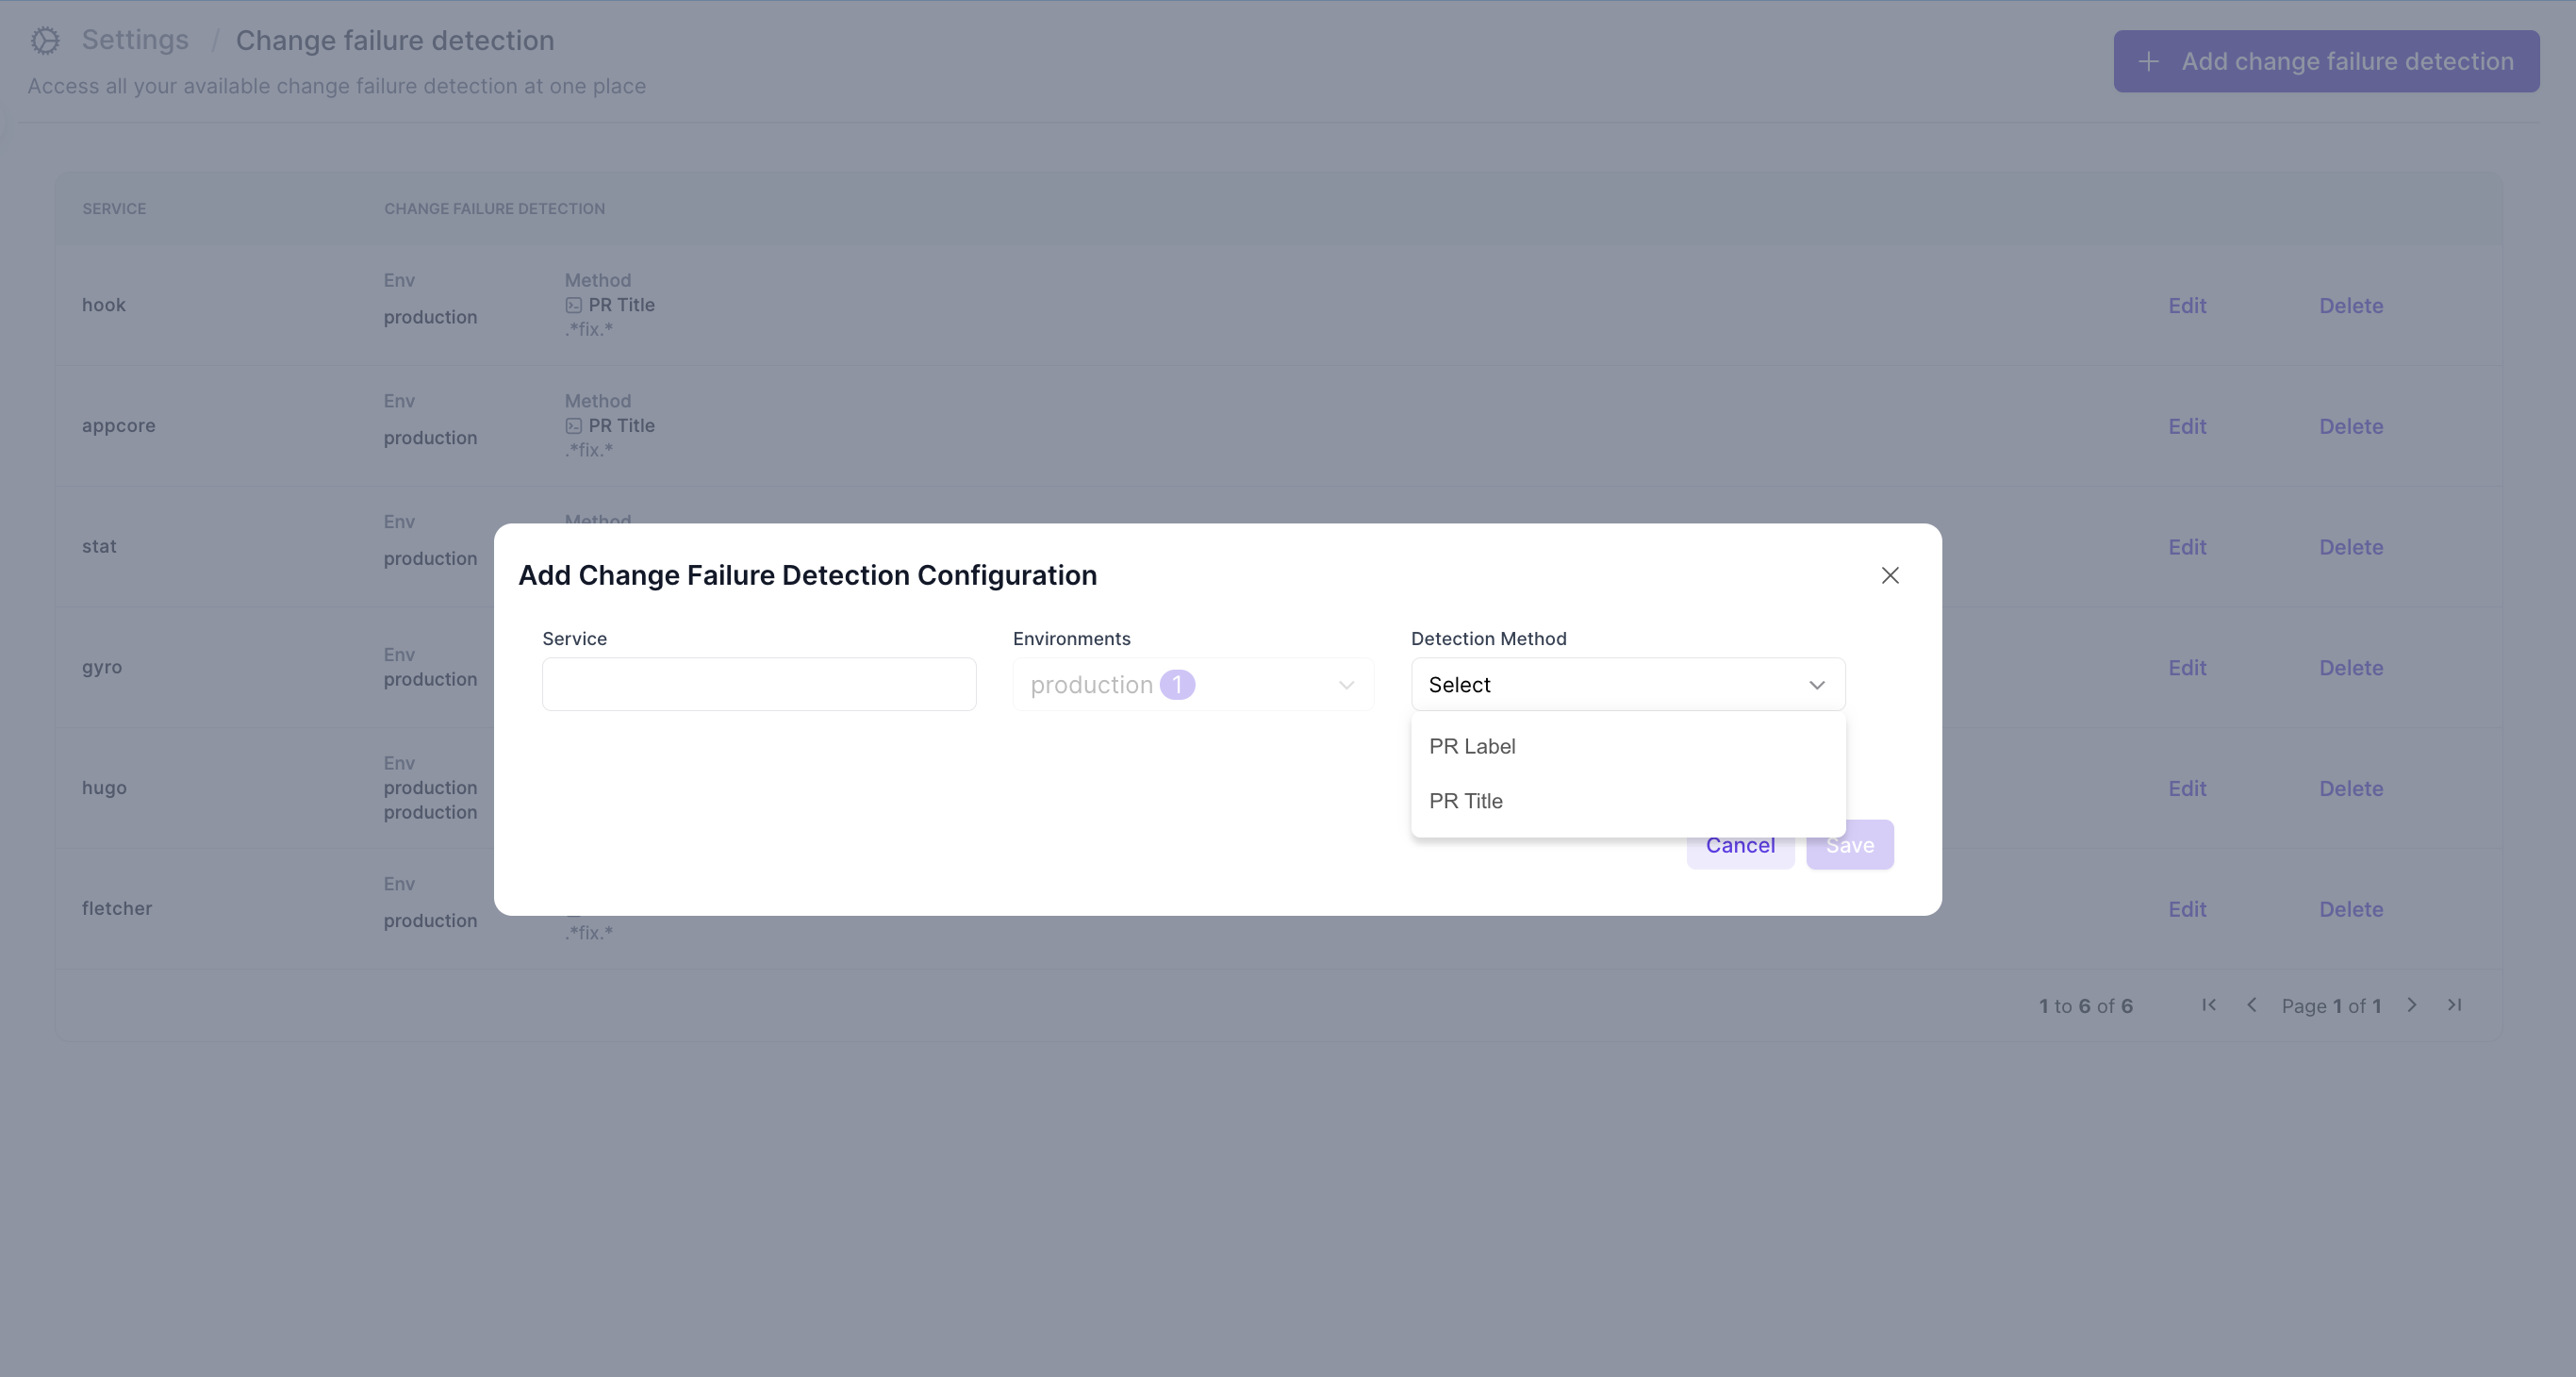This screenshot has height=1377, width=2576.
Task: Collapse the Detection Method Select dropdown
Action: point(1627,684)
